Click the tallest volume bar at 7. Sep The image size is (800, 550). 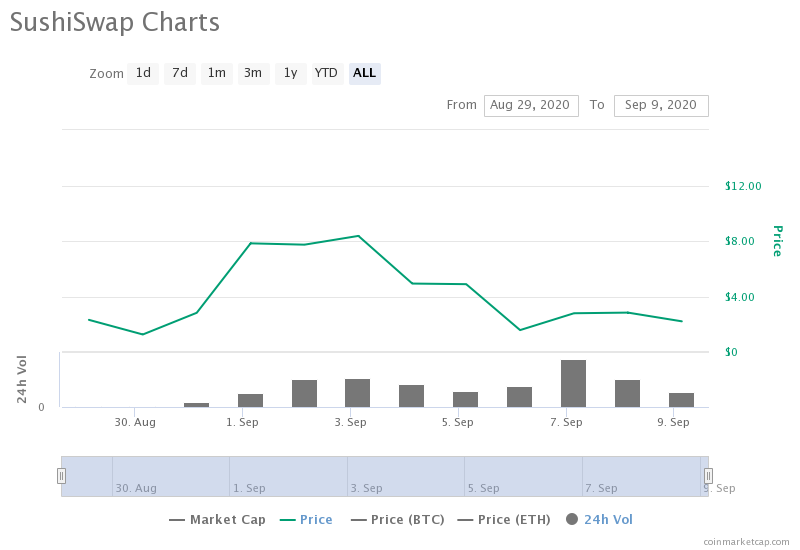click(x=573, y=384)
